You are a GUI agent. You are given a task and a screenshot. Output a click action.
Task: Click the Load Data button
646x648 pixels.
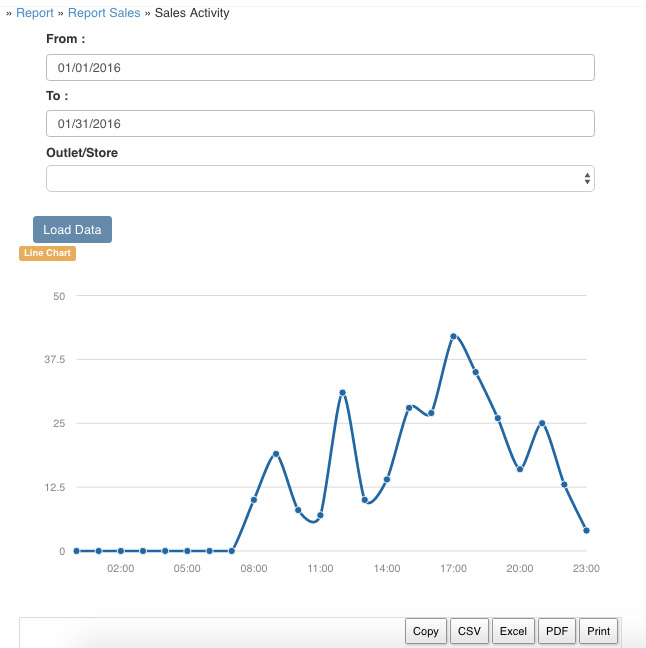click(x=72, y=229)
